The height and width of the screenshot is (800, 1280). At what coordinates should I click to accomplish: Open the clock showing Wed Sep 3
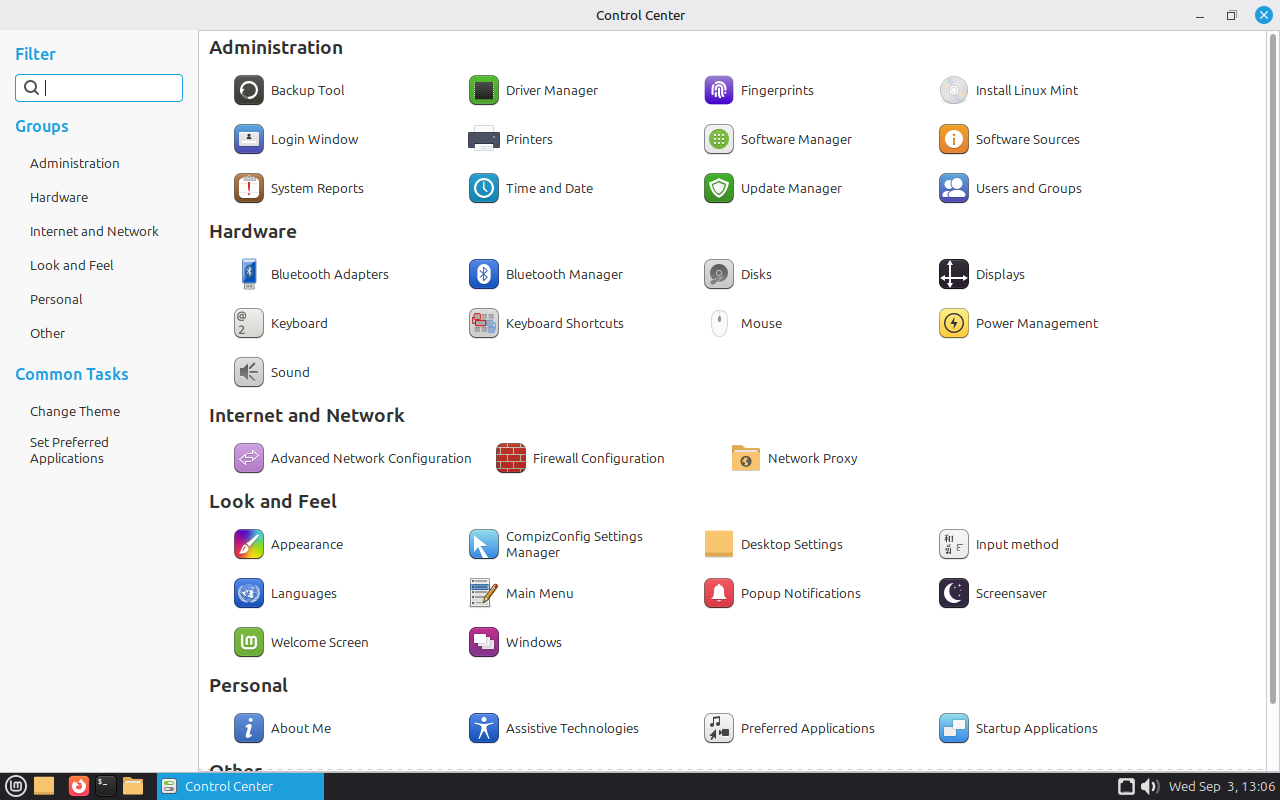[x=1222, y=786]
